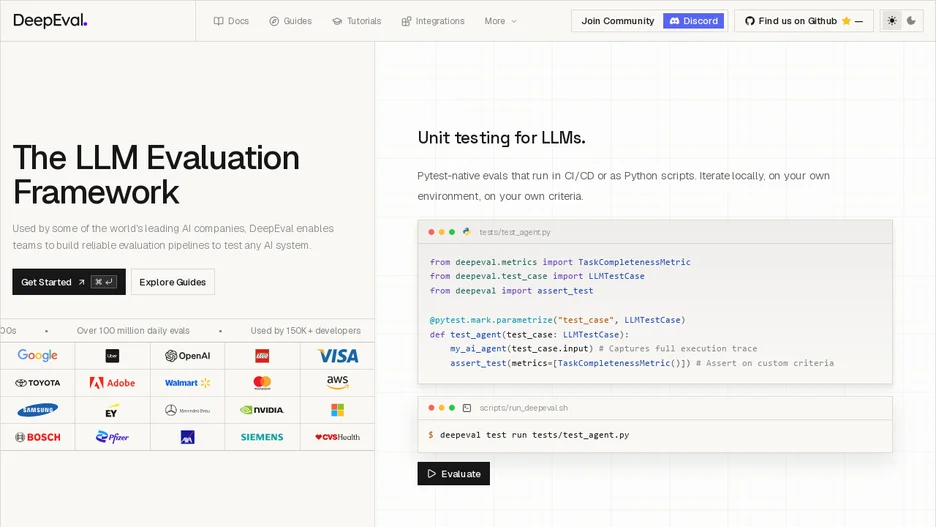Screen dimensions: 936x527
Task: Click the AXA logo
Action: pos(187,437)
